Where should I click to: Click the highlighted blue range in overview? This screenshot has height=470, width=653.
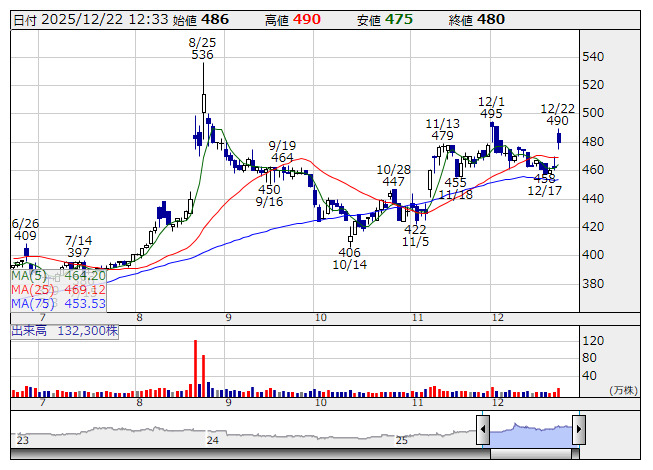coord(531,435)
